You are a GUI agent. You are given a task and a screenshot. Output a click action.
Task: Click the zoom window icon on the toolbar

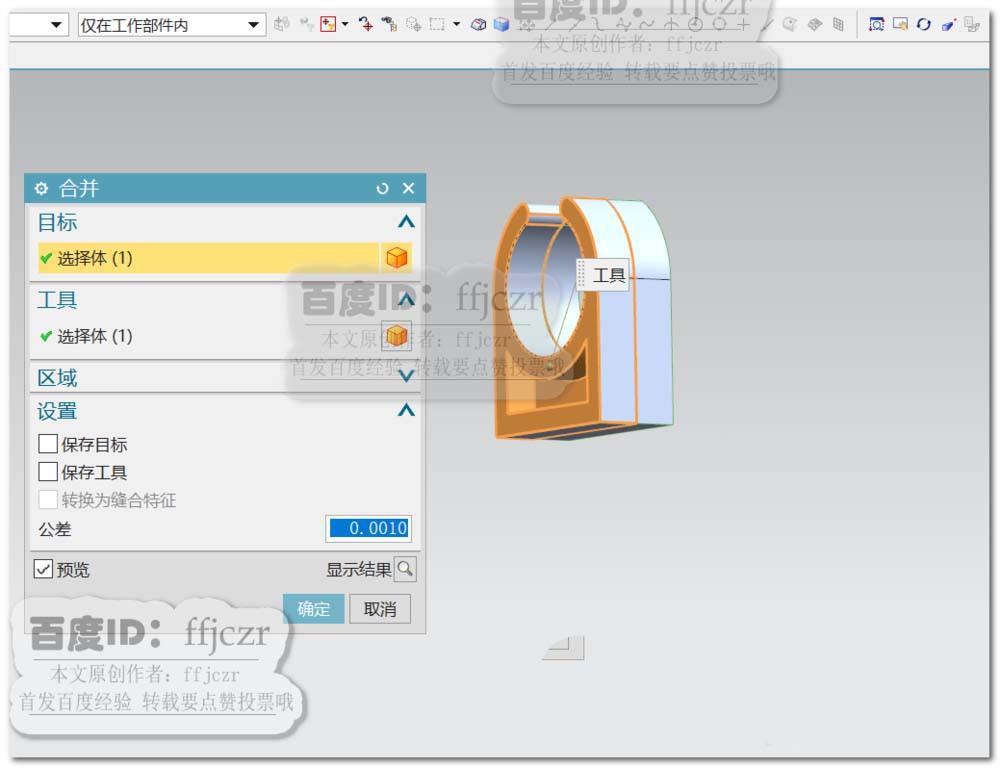(877, 24)
